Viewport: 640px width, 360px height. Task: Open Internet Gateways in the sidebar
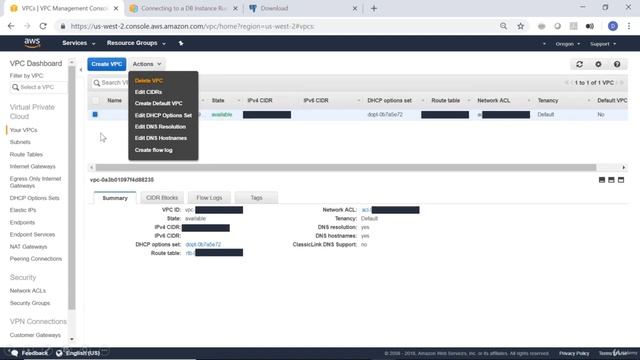(33, 167)
